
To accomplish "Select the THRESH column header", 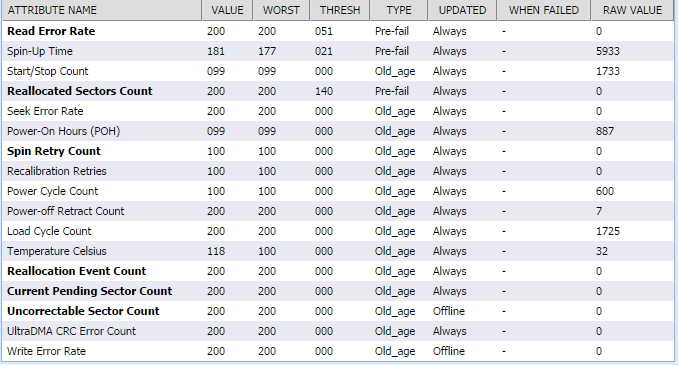I will [340, 10].
